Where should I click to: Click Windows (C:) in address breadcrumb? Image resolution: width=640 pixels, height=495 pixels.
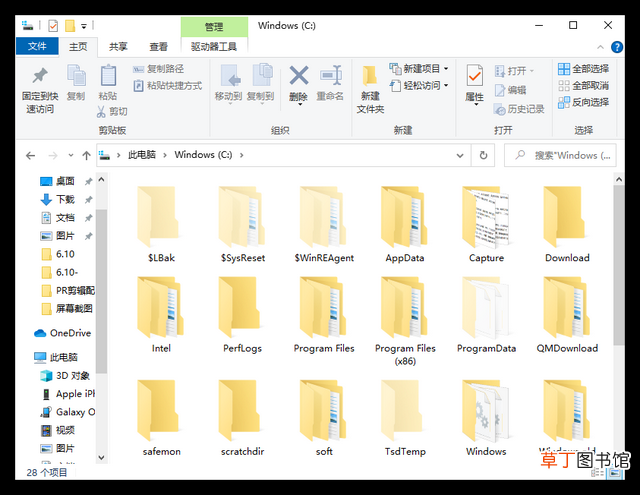pos(203,155)
